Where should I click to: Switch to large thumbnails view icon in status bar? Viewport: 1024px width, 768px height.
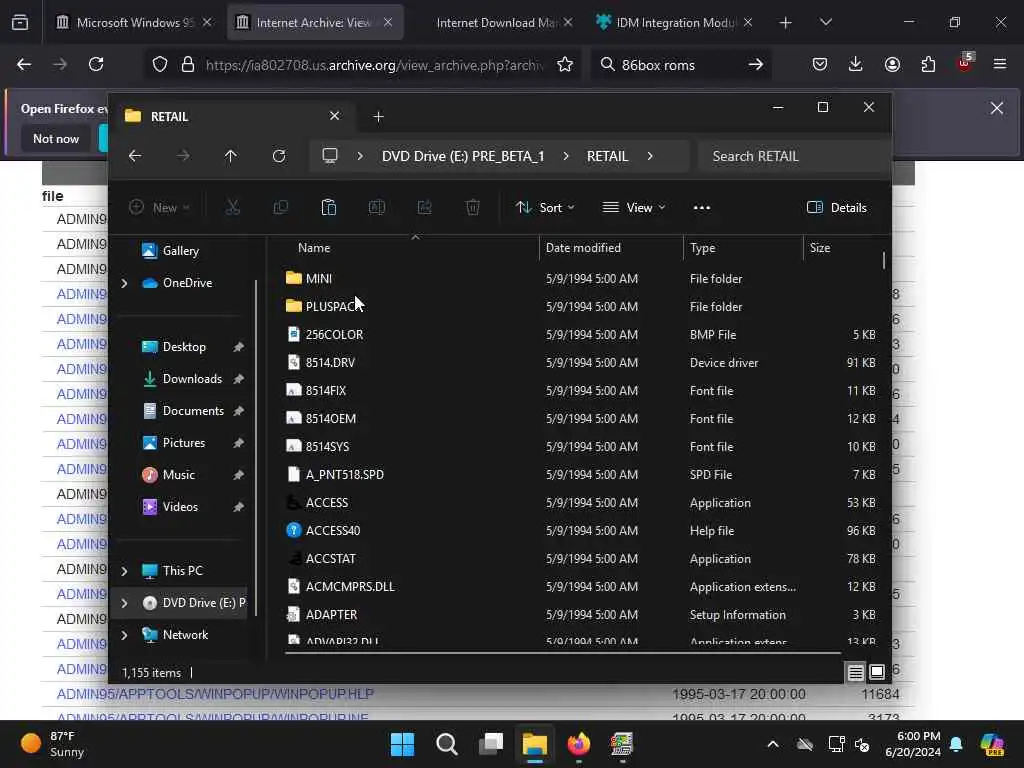point(877,672)
